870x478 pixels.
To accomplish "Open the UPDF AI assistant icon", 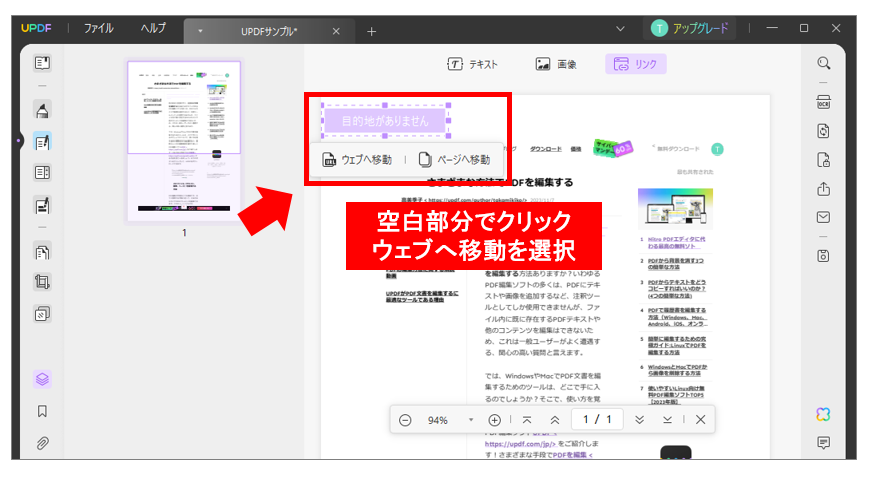I will [x=824, y=414].
